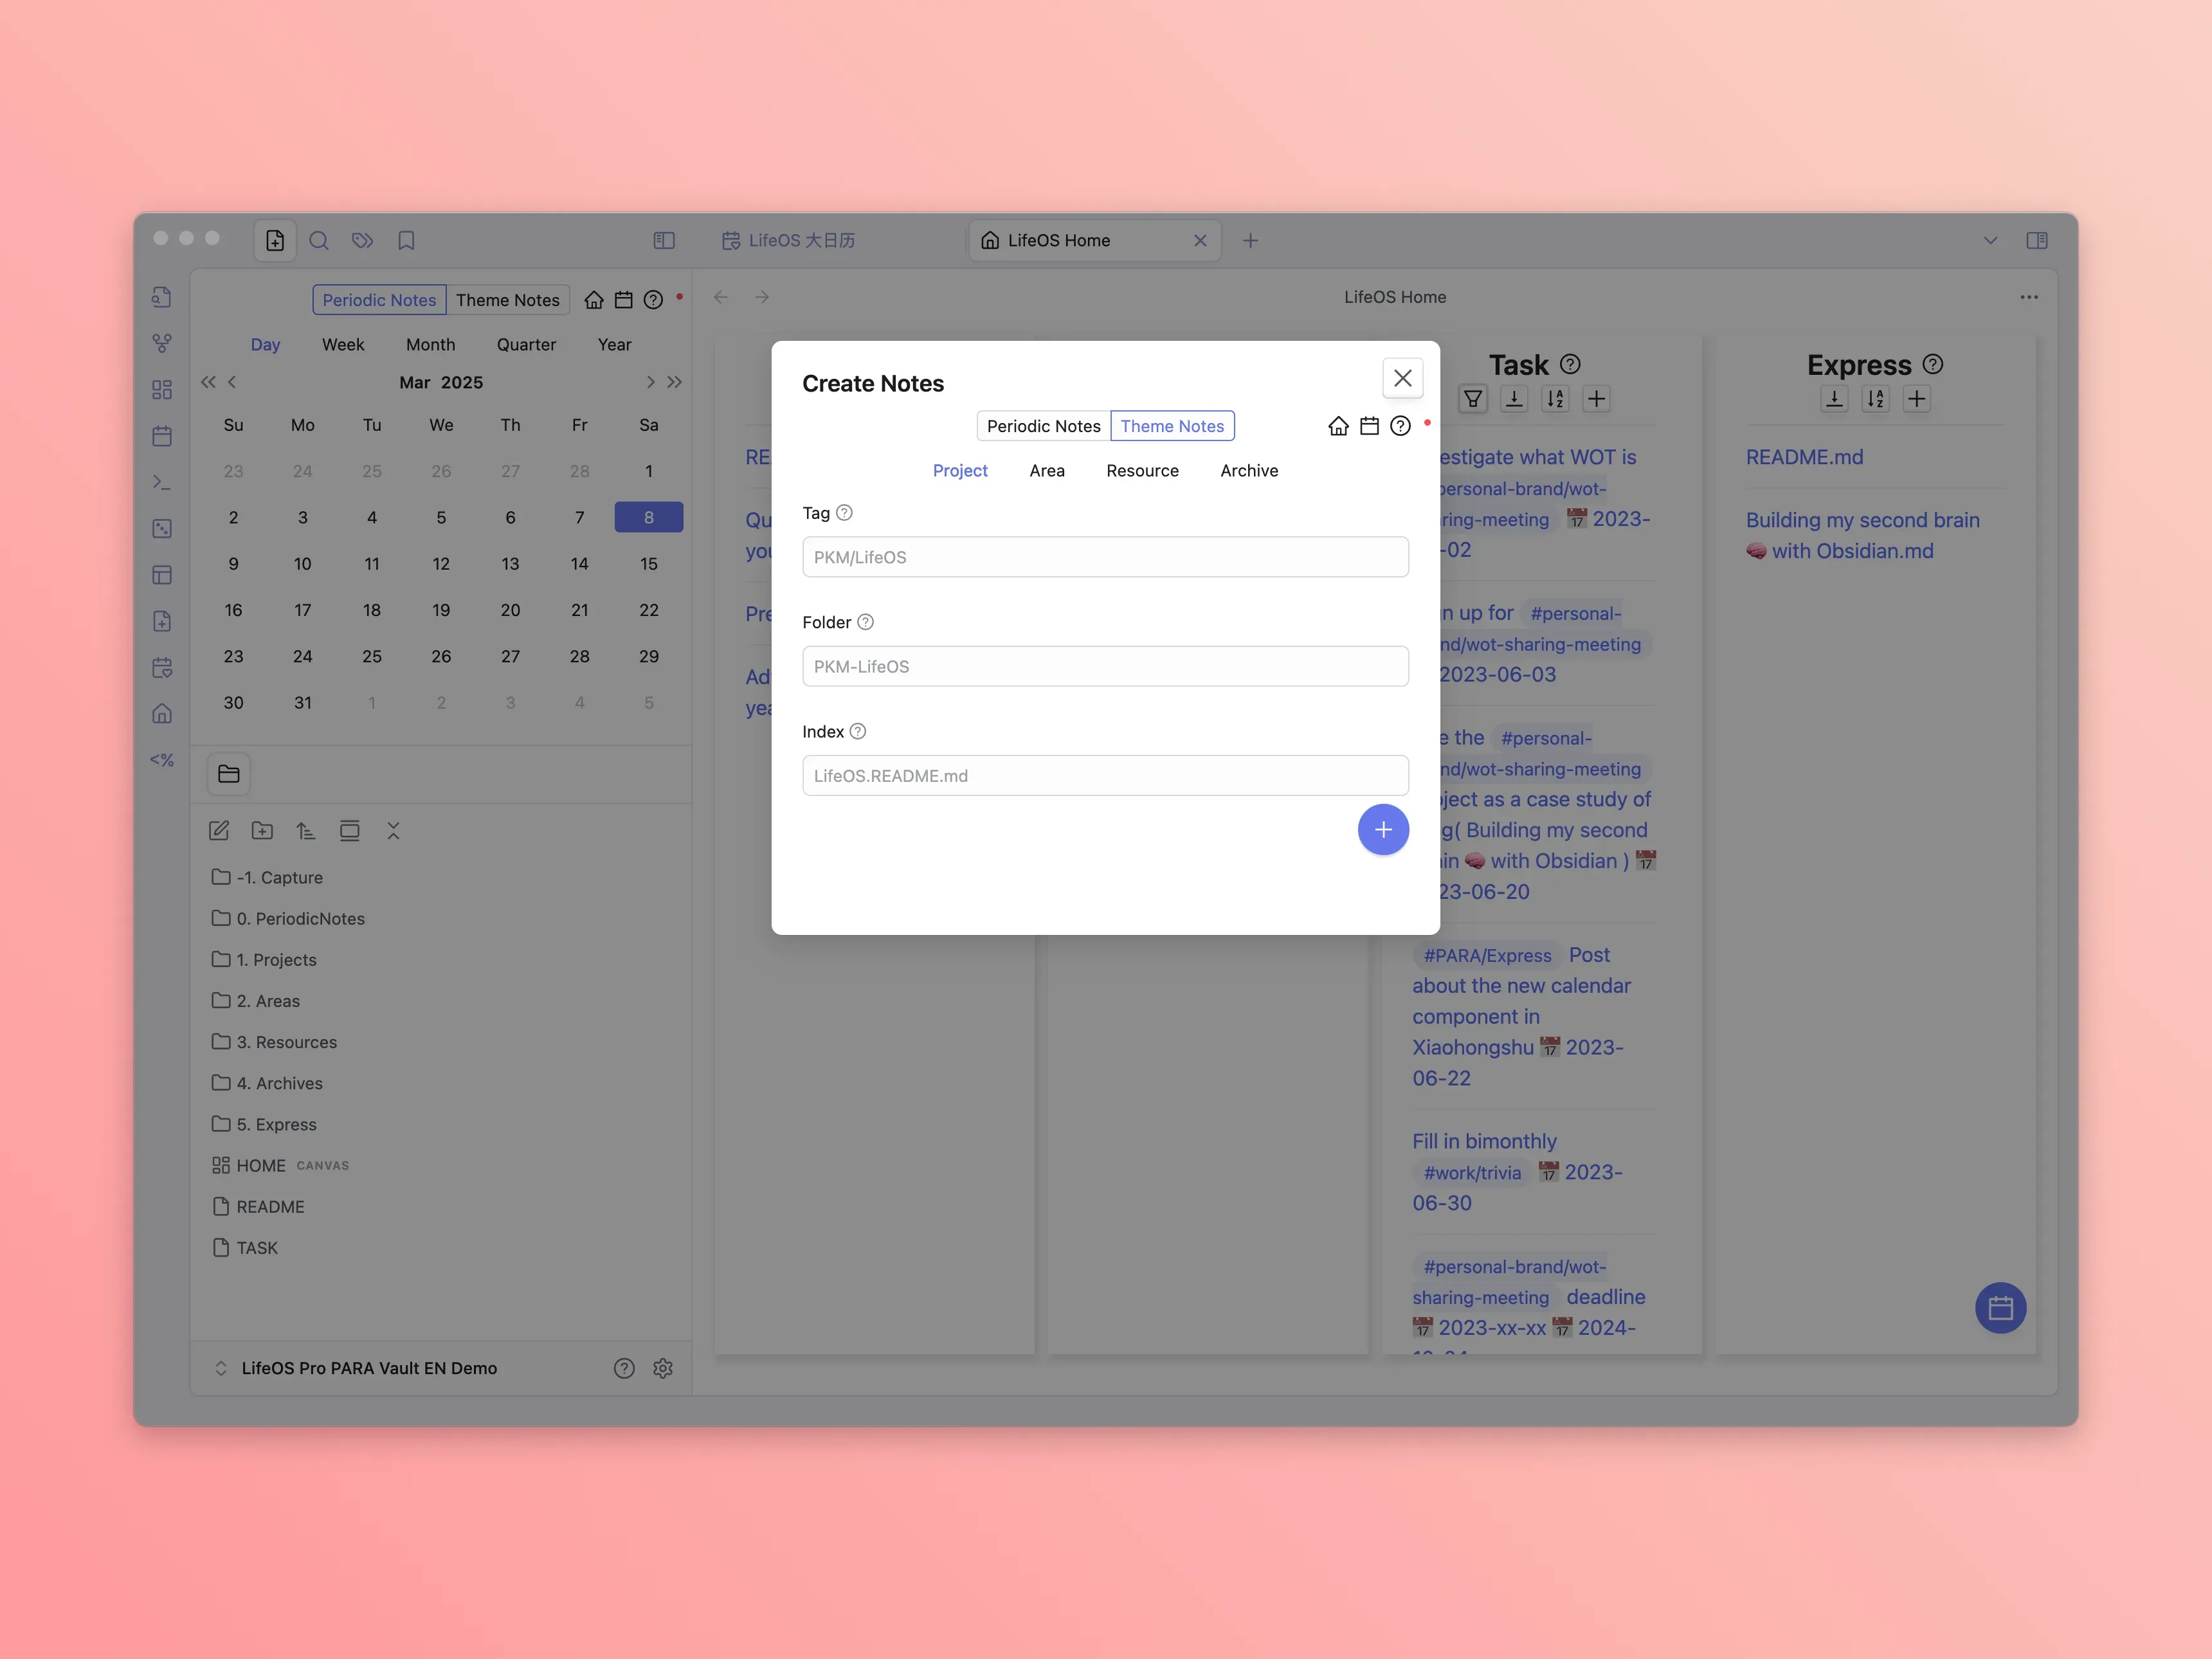
Task: Open README.md link under Express
Action: (x=1804, y=457)
